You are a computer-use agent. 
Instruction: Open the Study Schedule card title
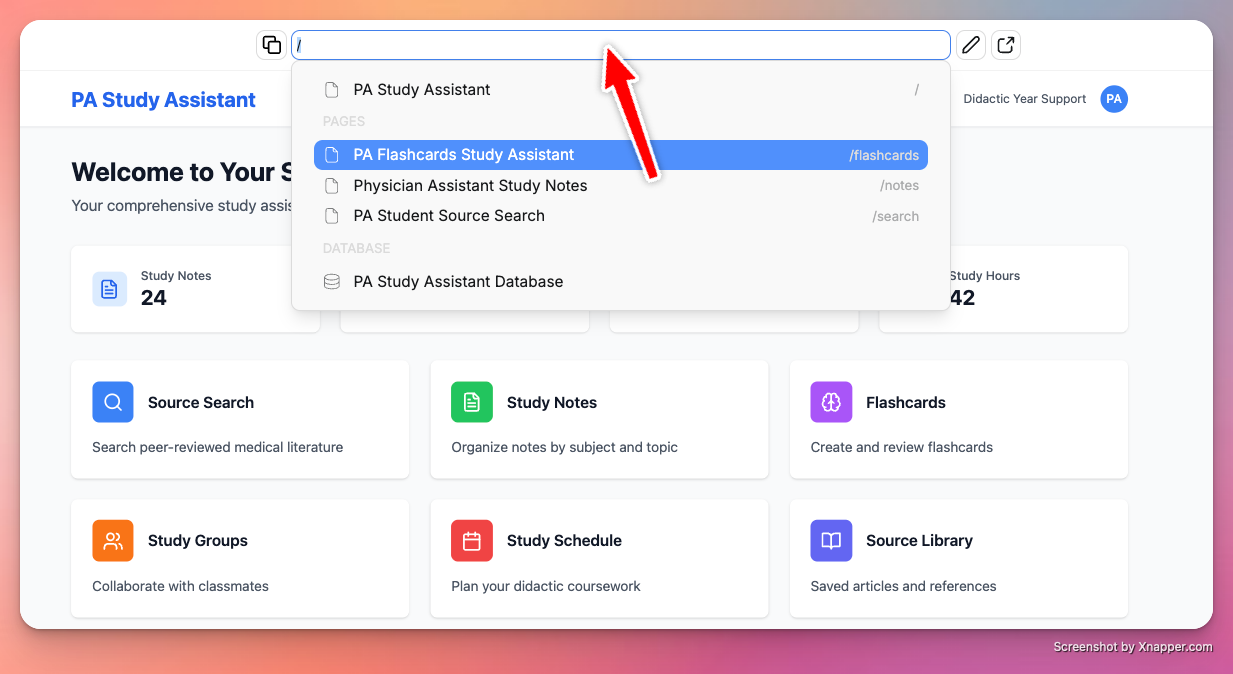click(564, 541)
